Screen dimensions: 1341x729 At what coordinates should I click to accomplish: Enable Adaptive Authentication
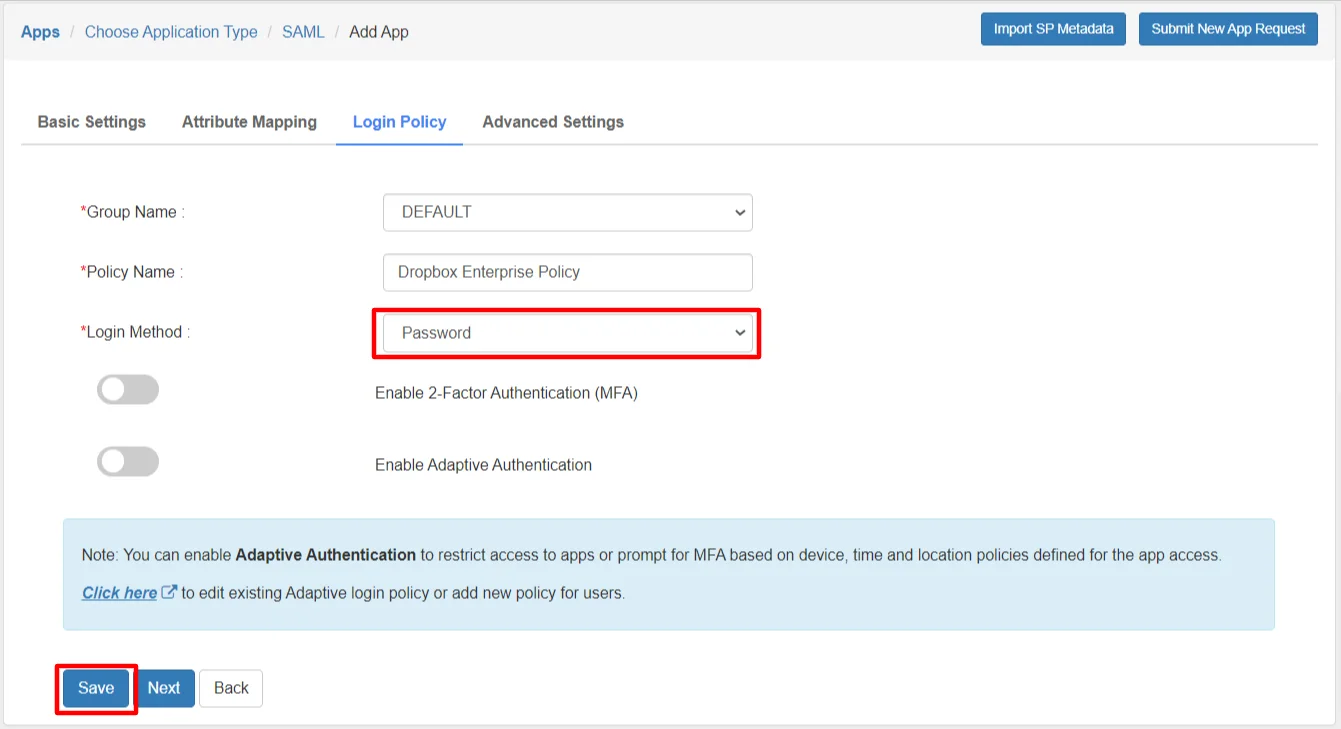coord(127,461)
